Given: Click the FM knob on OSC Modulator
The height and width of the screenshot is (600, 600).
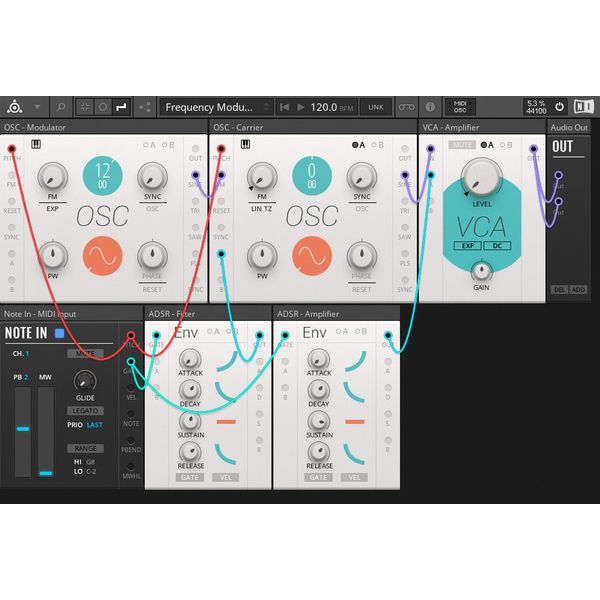Looking at the screenshot, I should pos(52,177).
